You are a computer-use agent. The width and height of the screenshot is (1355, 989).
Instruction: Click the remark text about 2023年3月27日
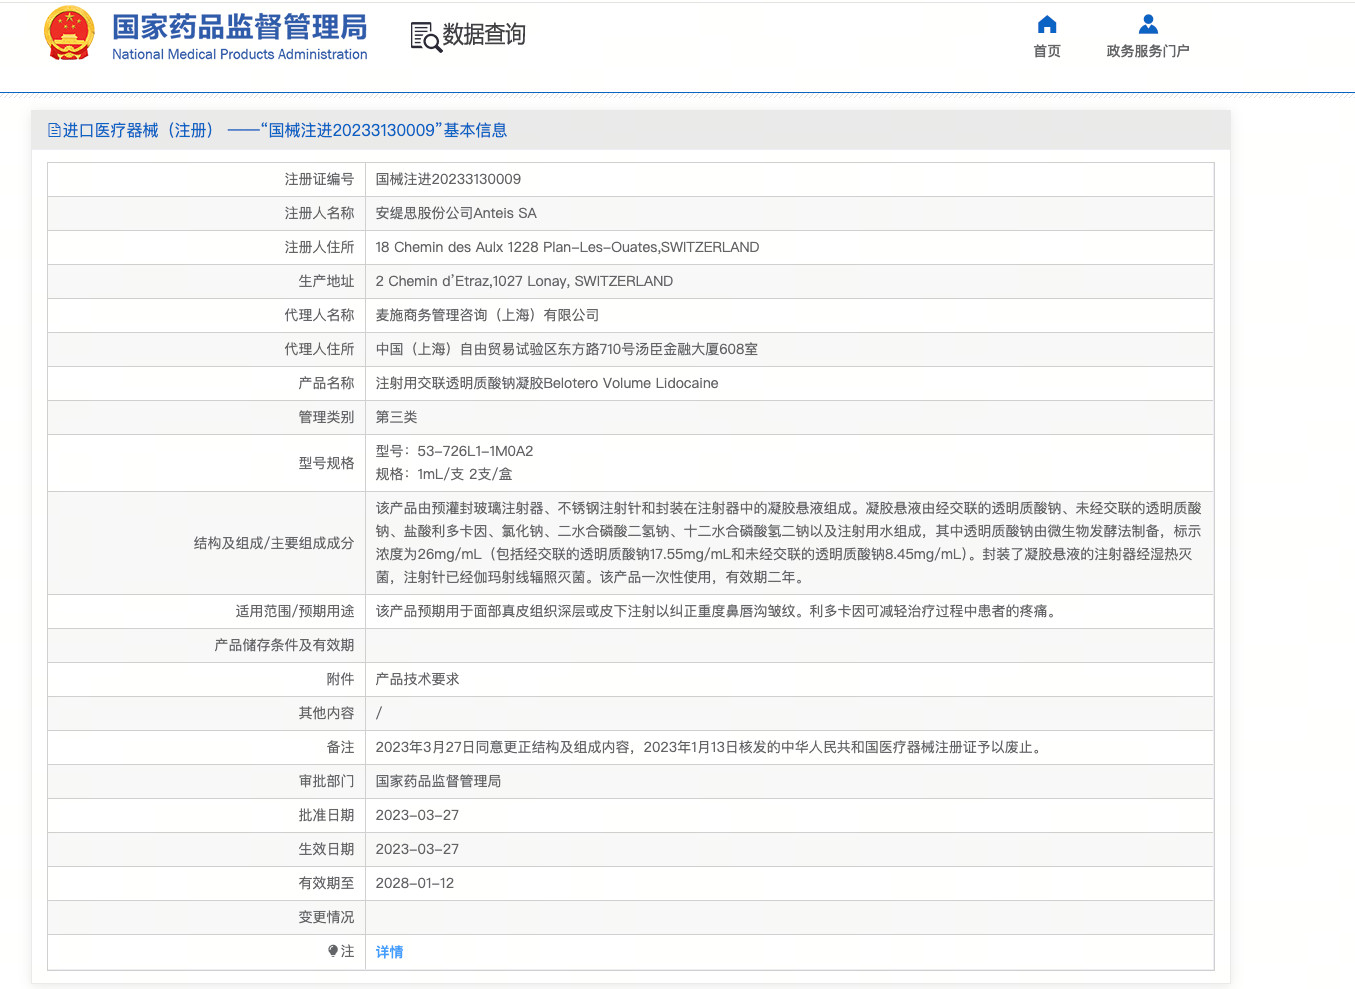tap(710, 747)
